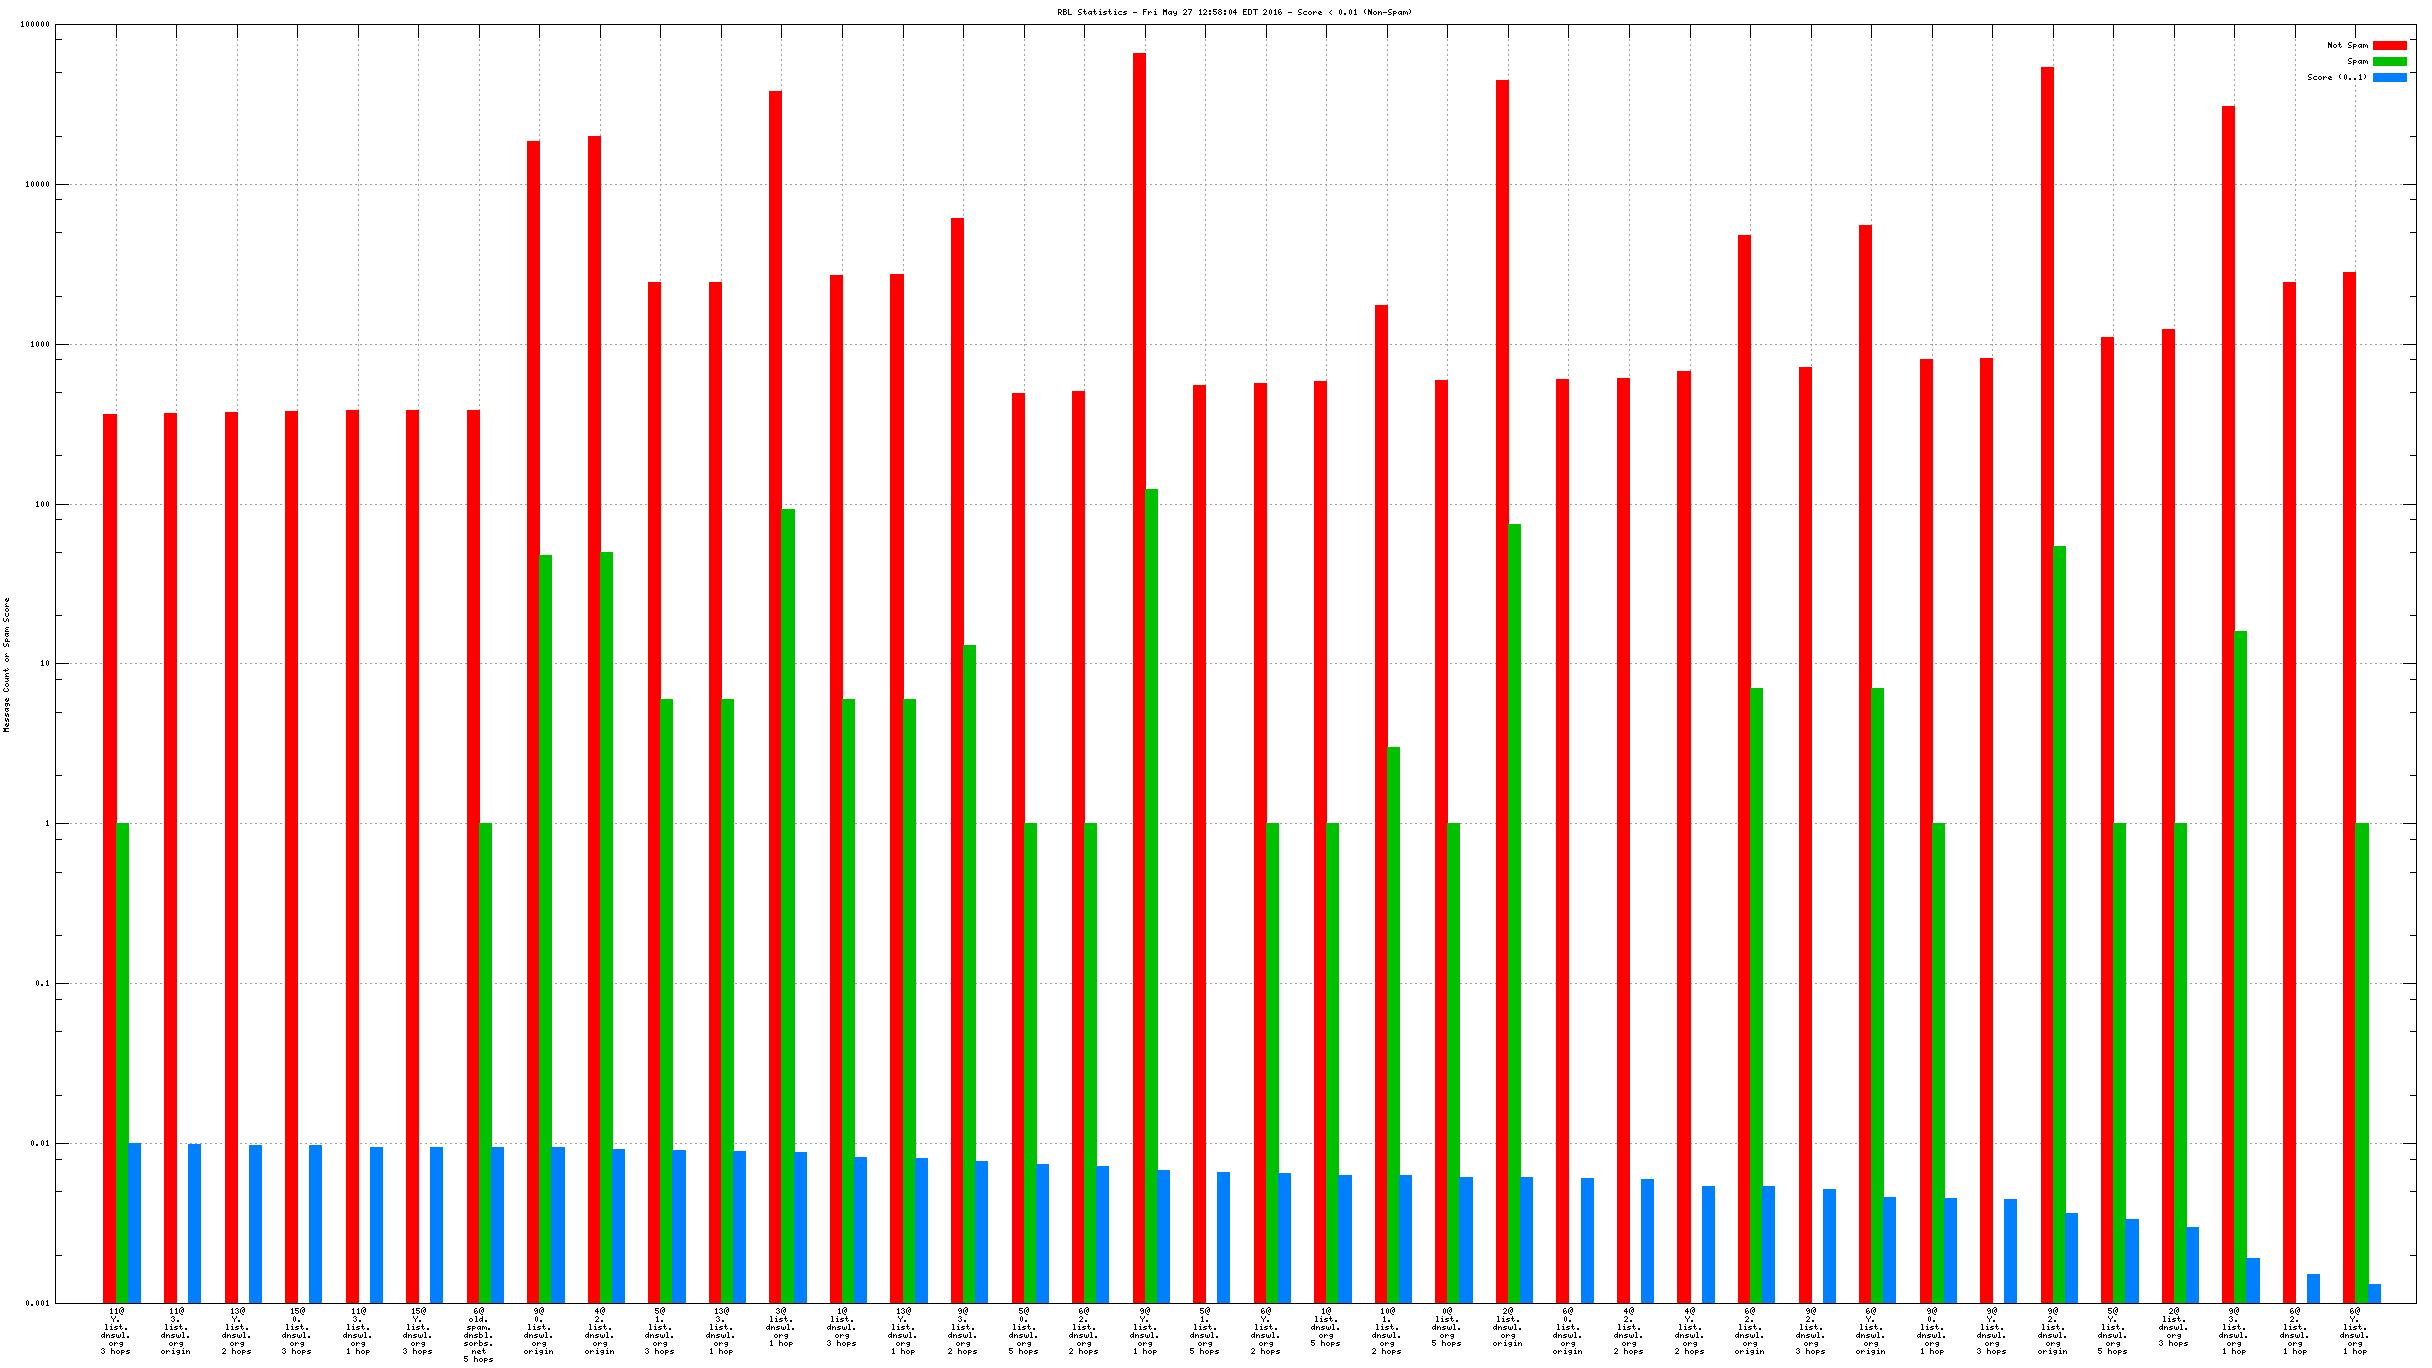Click the last blue Score bar on right
The image size is (2432, 1368).
pyautogui.click(x=2374, y=1293)
